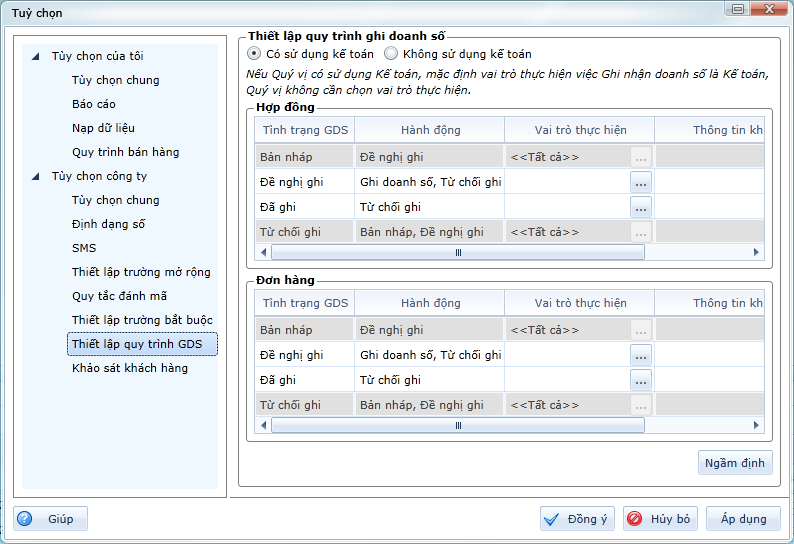This screenshot has height=544, width=794.
Task: Select 'Không sử dụng kế toán' radio option
Action: 391,54
